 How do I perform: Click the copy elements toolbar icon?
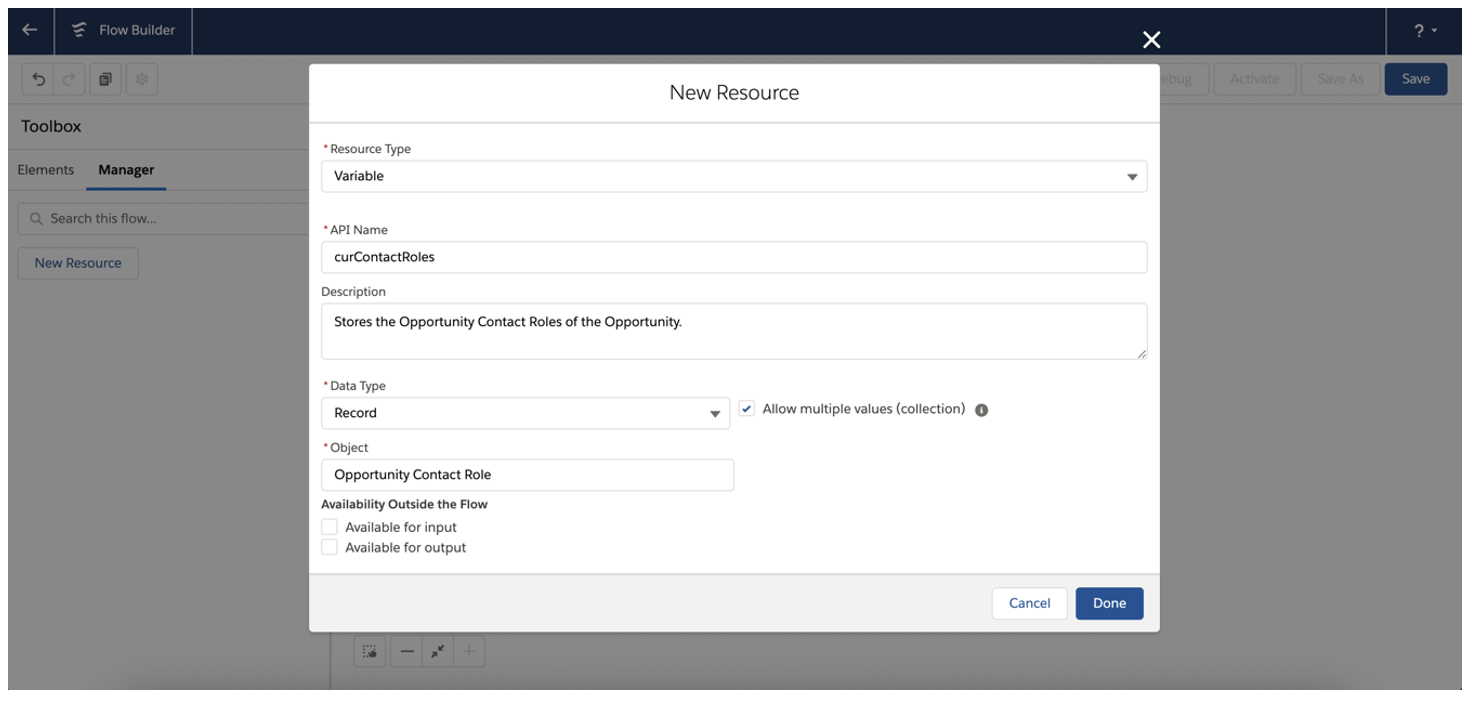pos(105,79)
